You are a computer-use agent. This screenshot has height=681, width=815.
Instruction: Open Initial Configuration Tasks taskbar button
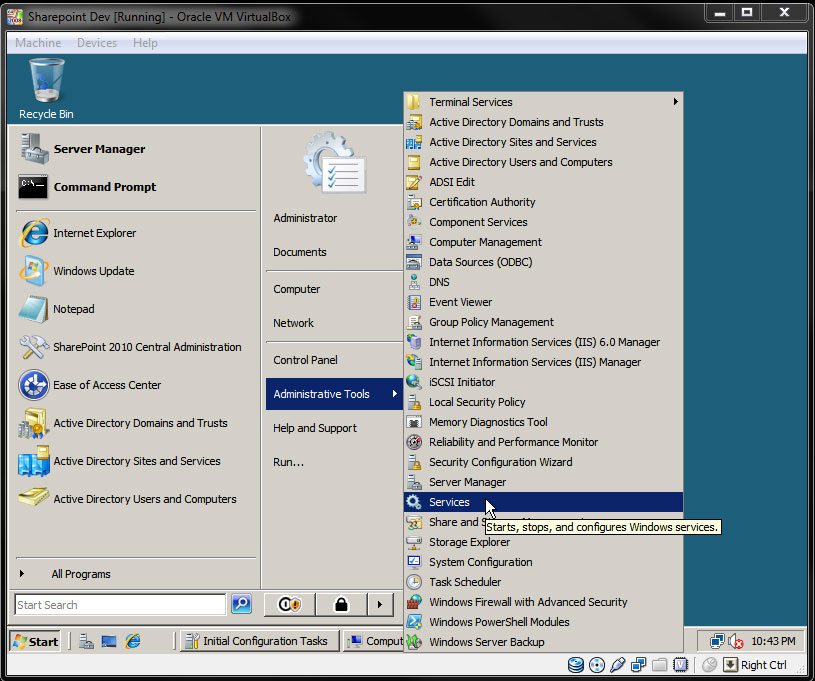260,641
